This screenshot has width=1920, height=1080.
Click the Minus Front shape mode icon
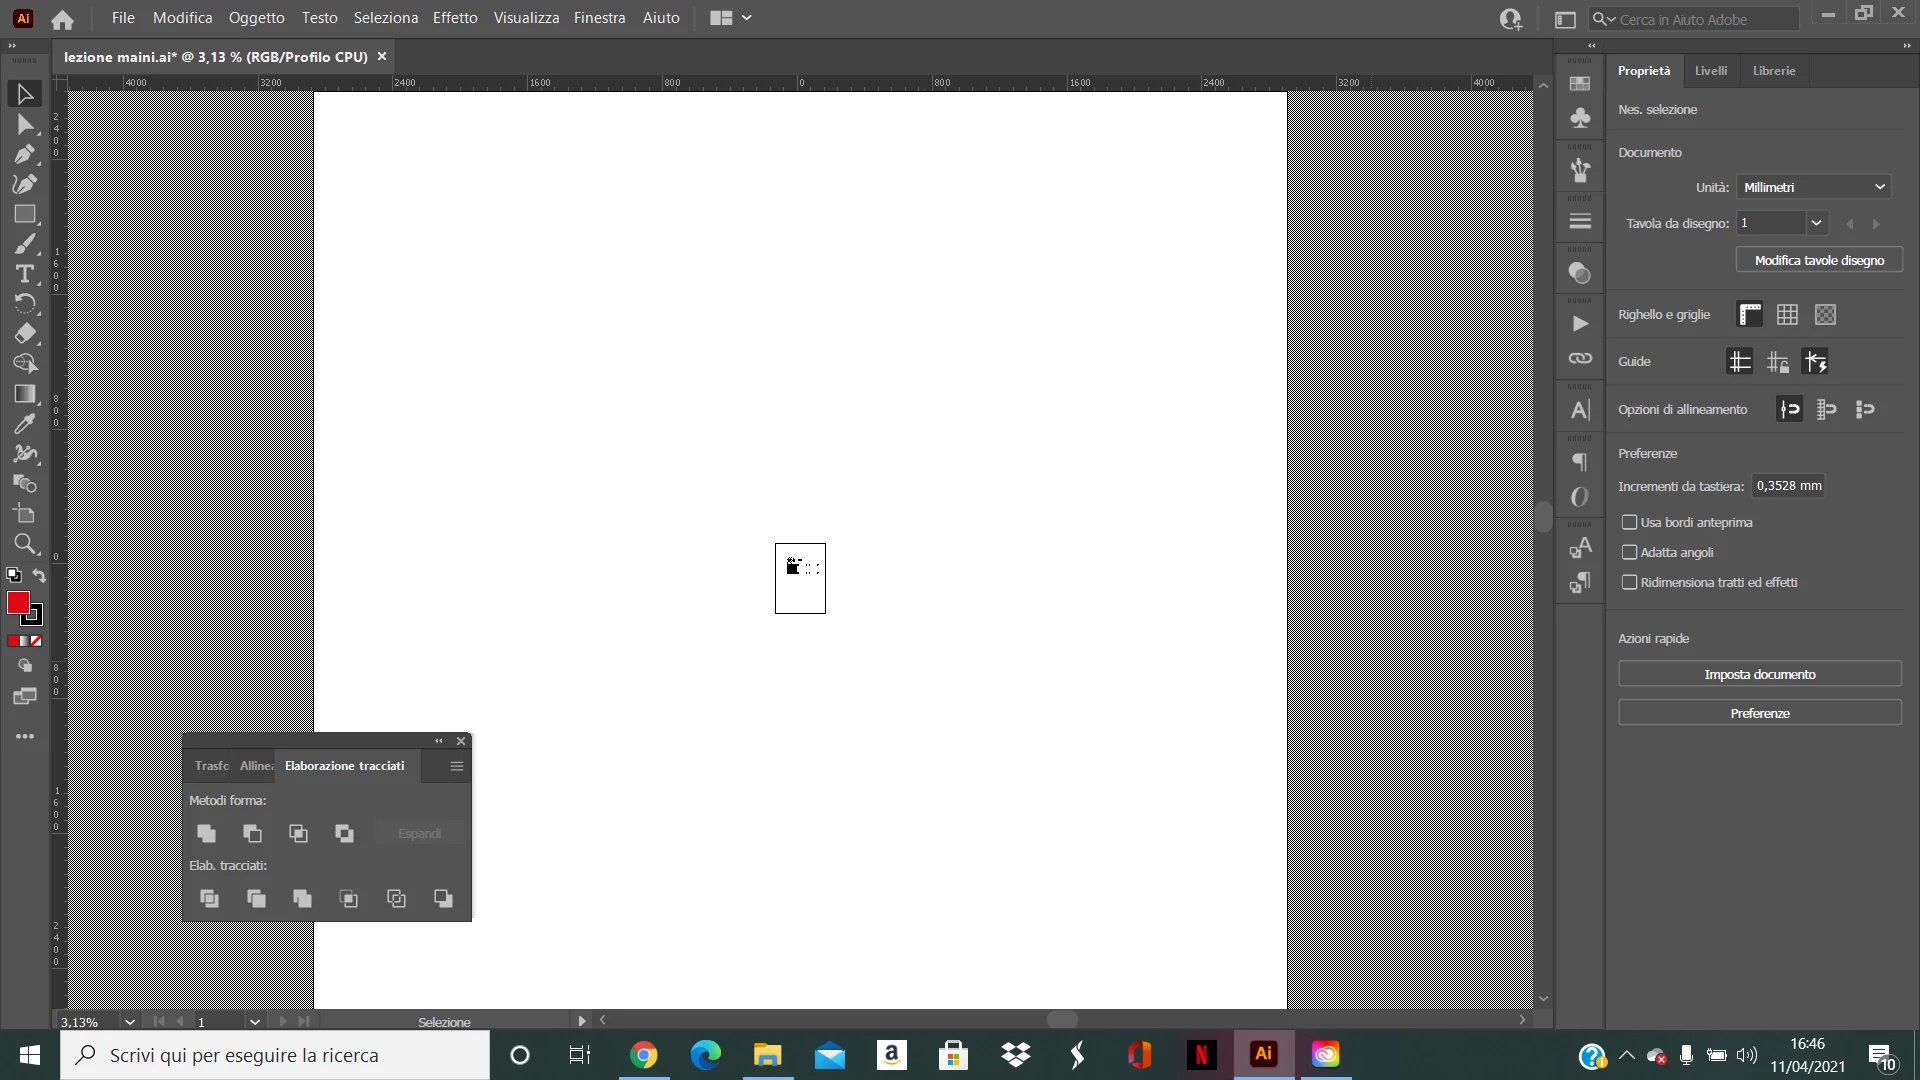pyautogui.click(x=252, y=833)
